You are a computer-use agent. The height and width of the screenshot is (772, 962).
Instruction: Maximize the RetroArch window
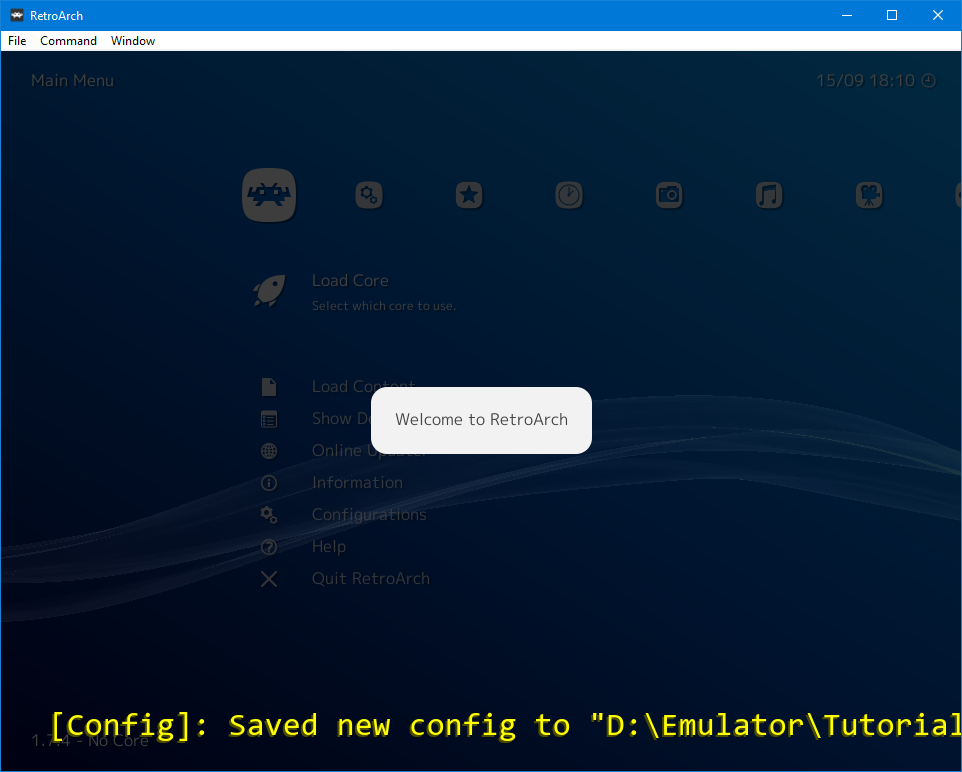pos(892,15)
